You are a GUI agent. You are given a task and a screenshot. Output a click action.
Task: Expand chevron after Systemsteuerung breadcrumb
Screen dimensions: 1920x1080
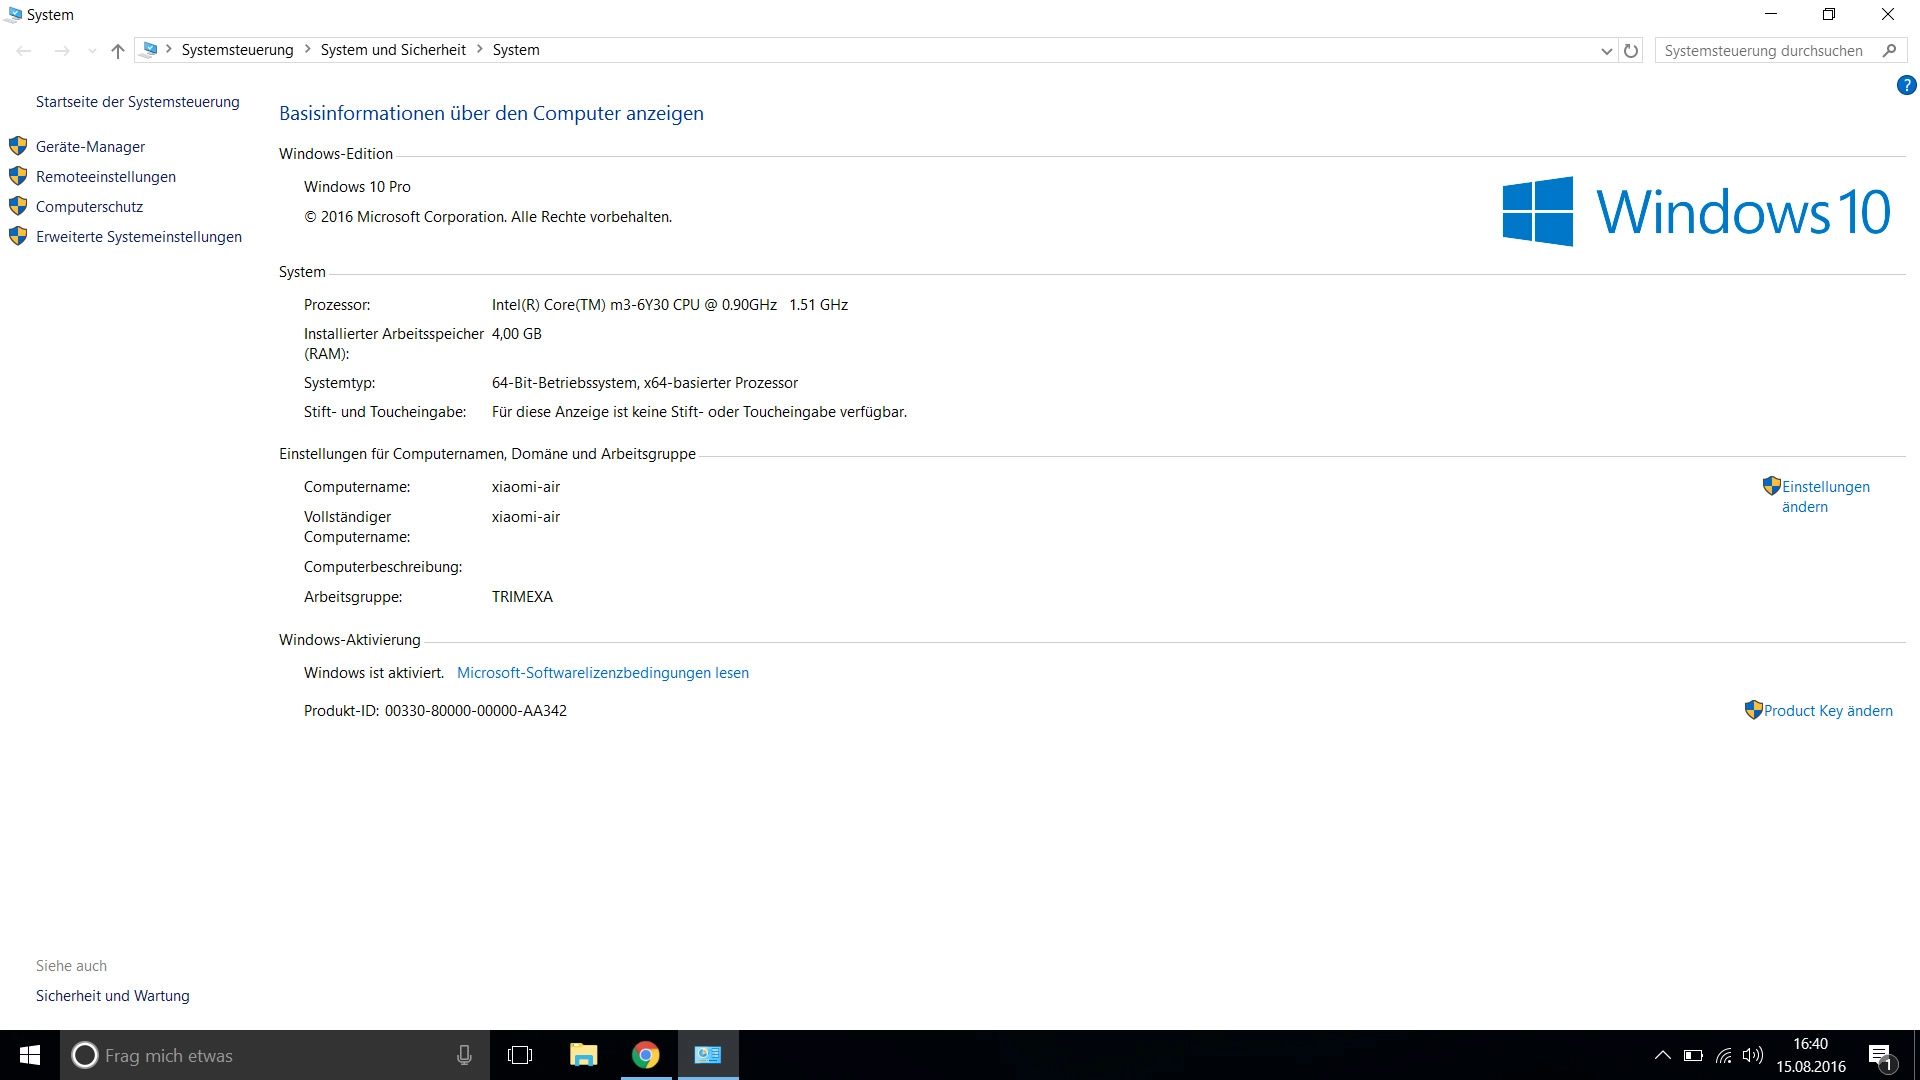click(307, 50)
